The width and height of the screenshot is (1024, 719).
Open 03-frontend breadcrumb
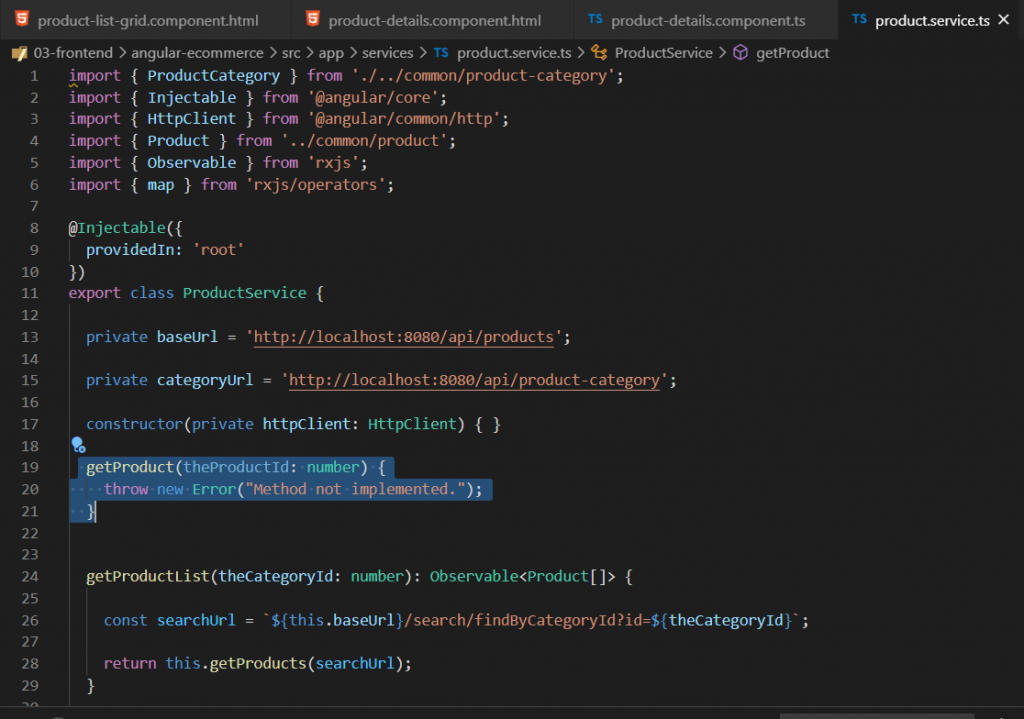(73, 53)
